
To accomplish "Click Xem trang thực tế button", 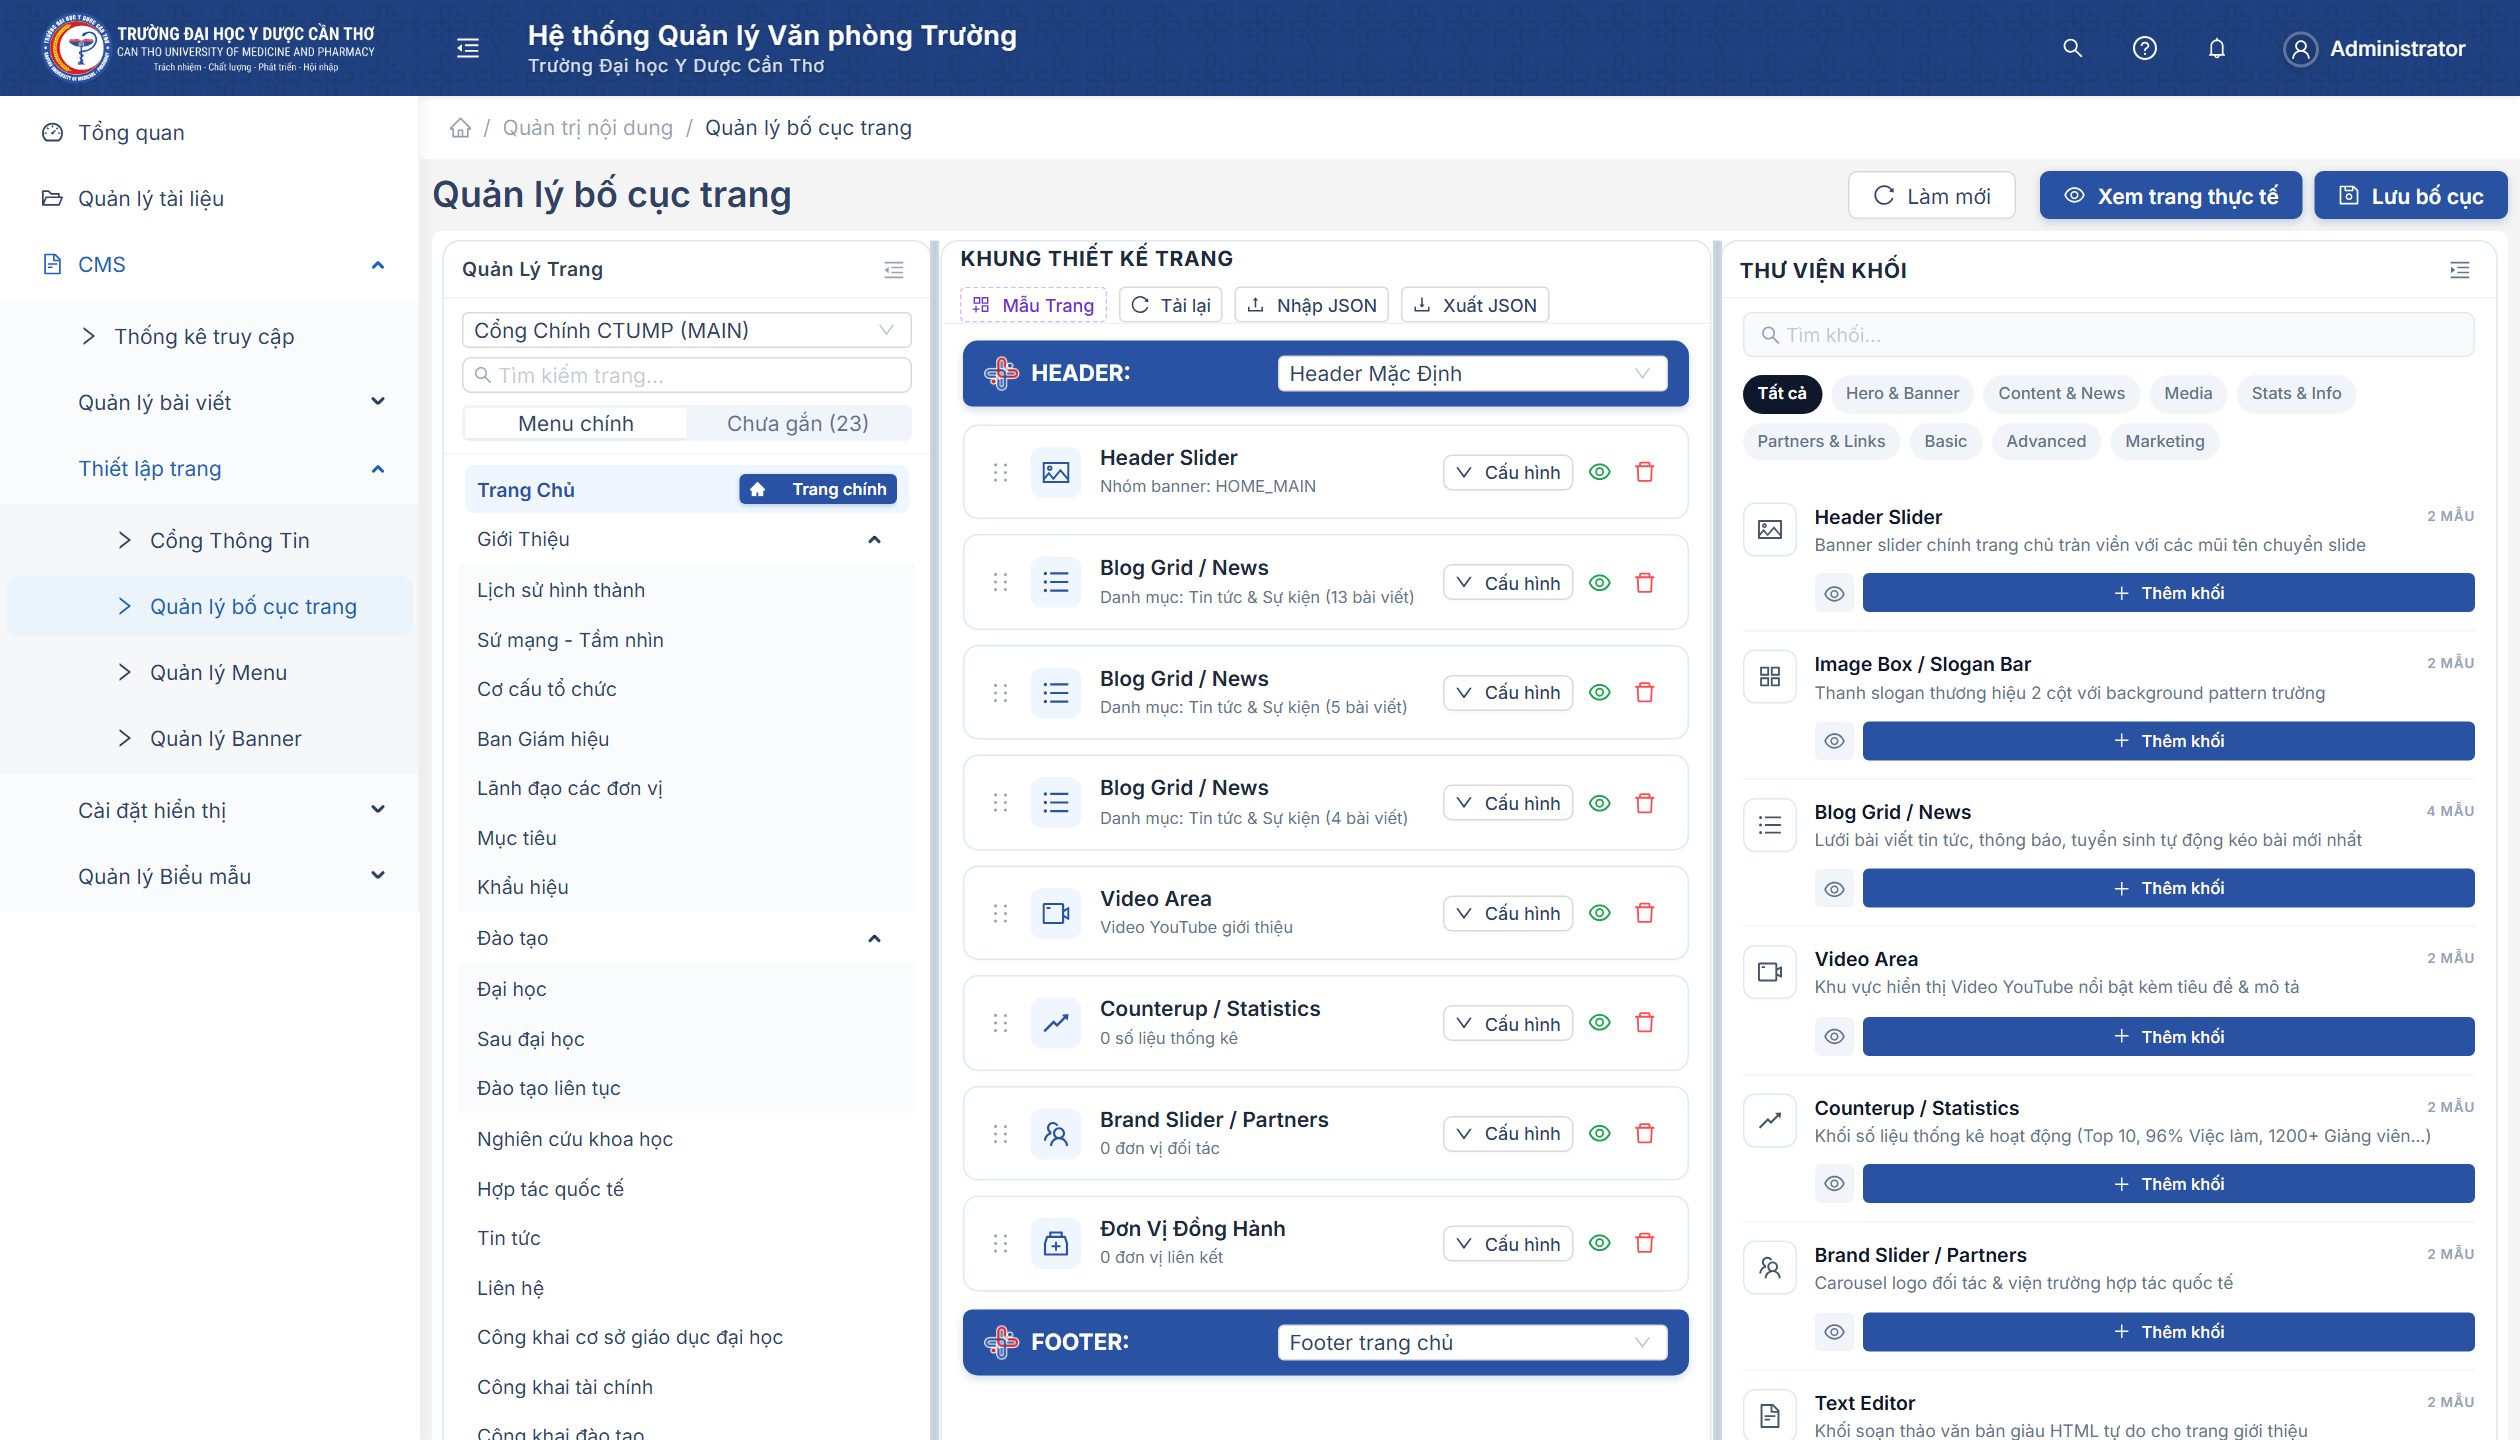I will tap(2171, 196).
